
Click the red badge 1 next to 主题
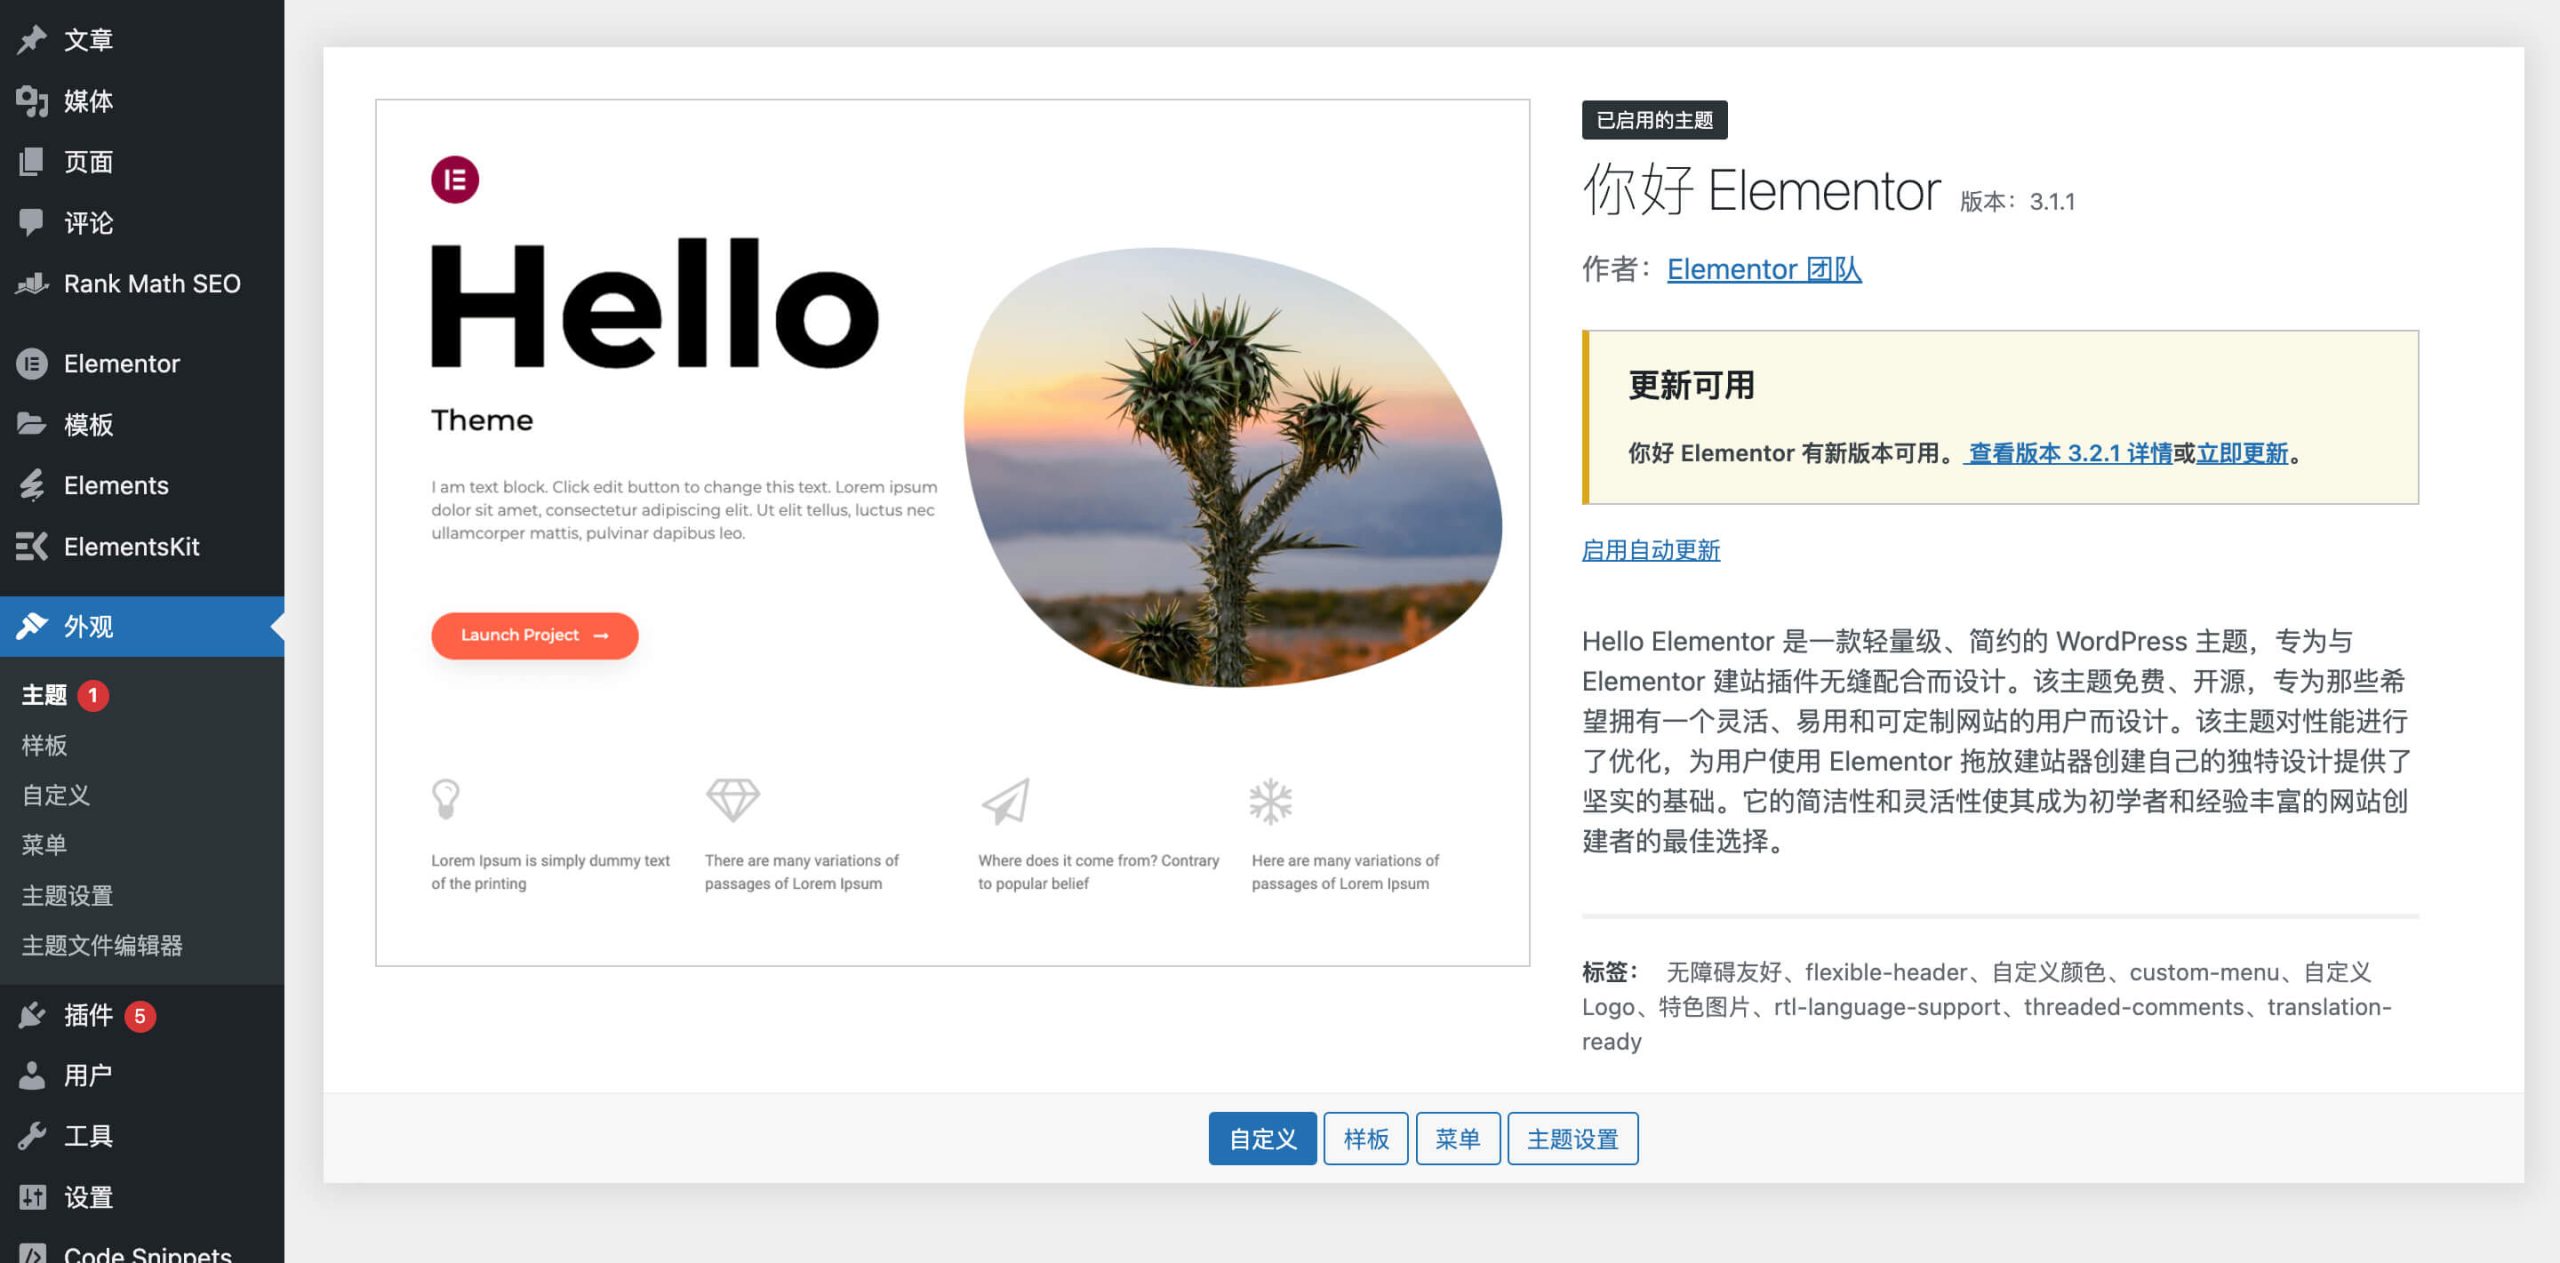pyautogui.click(x=93, y=695)
